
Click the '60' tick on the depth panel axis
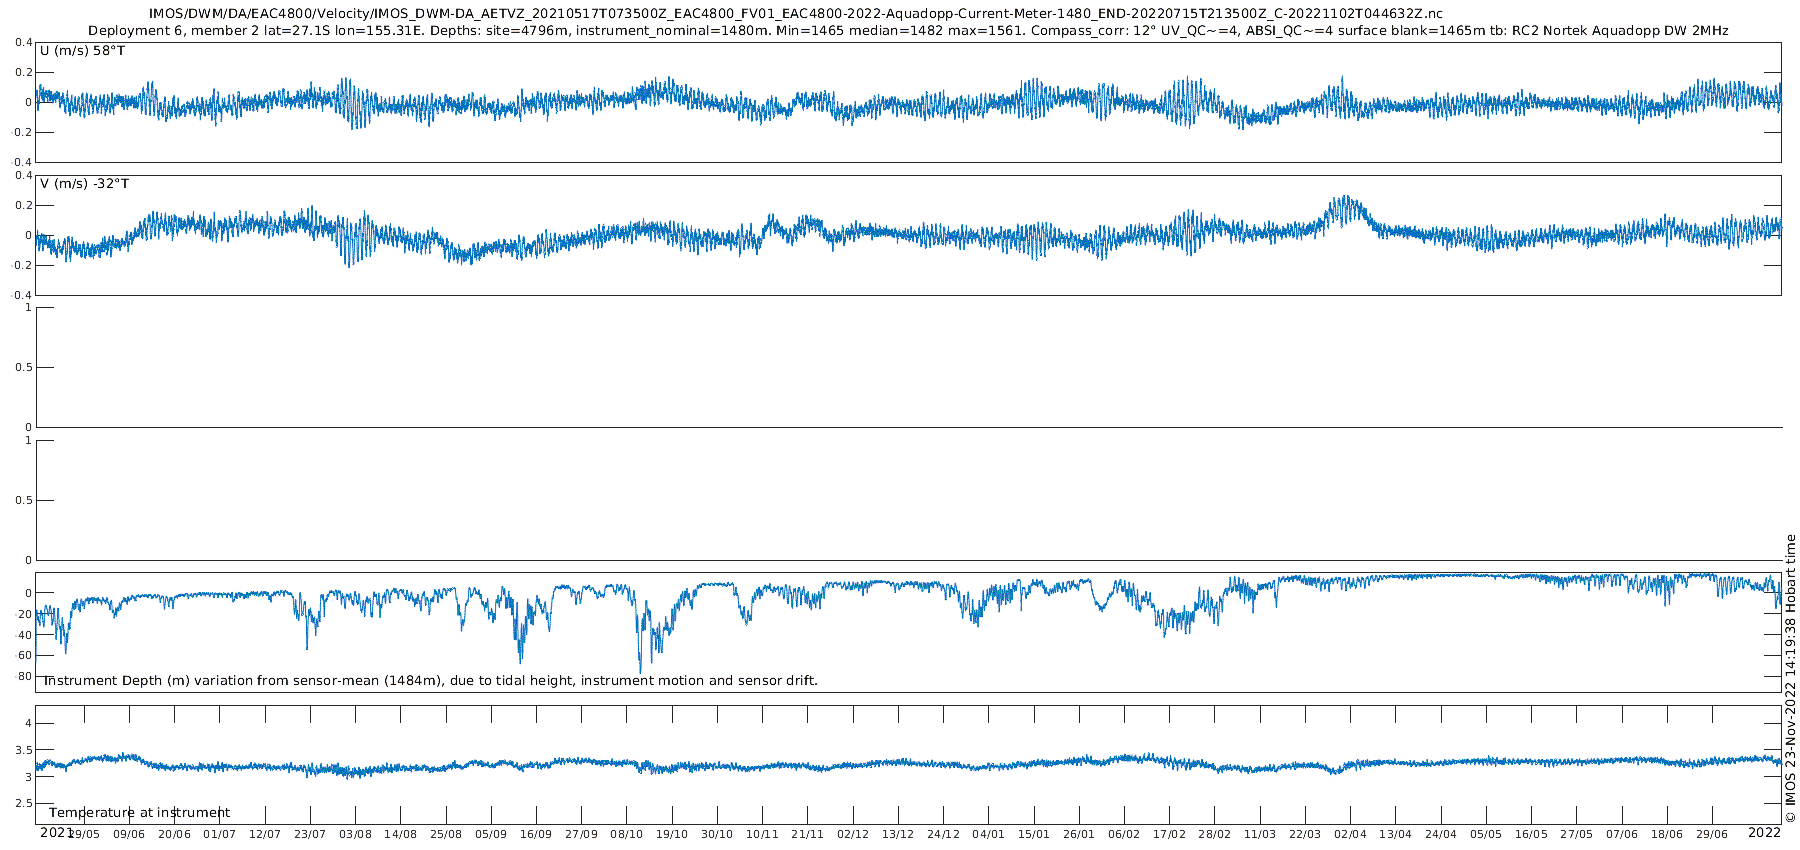pyautogui.click(x=25, y=656)
